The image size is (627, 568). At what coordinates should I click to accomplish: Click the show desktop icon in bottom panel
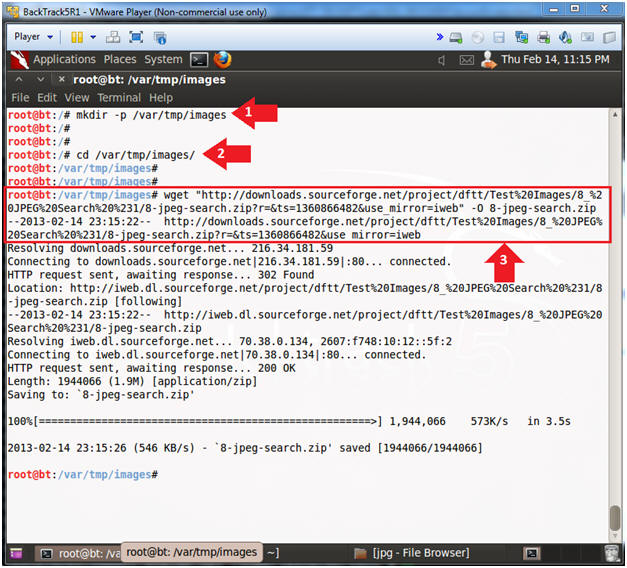pos(16,554)
